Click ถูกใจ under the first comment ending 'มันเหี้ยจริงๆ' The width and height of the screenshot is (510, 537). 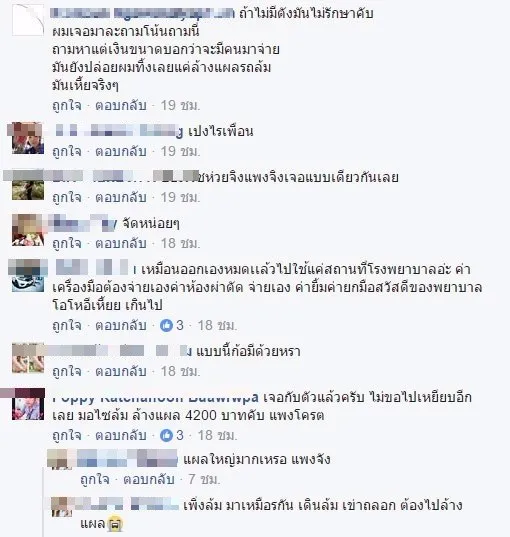pos(67,105)
